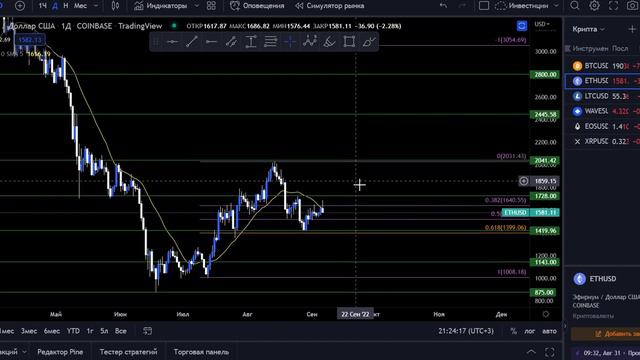Expand the Инвестиции layout dropdown arrow
This screenshot has height=360, width=640.
point(556,6)
